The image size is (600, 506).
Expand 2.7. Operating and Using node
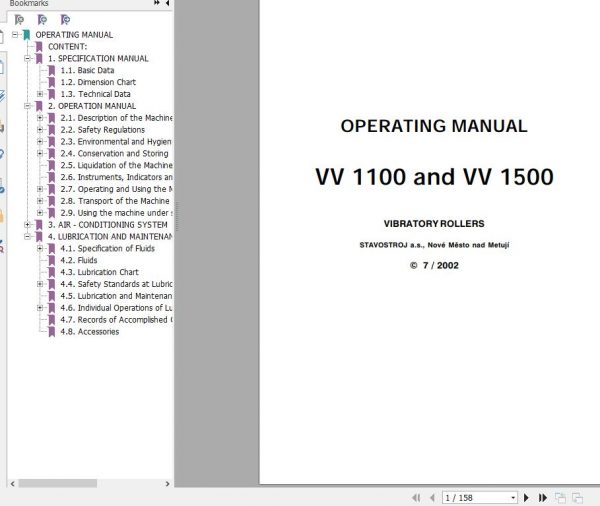pyautogui.click(x=40, y=189)
